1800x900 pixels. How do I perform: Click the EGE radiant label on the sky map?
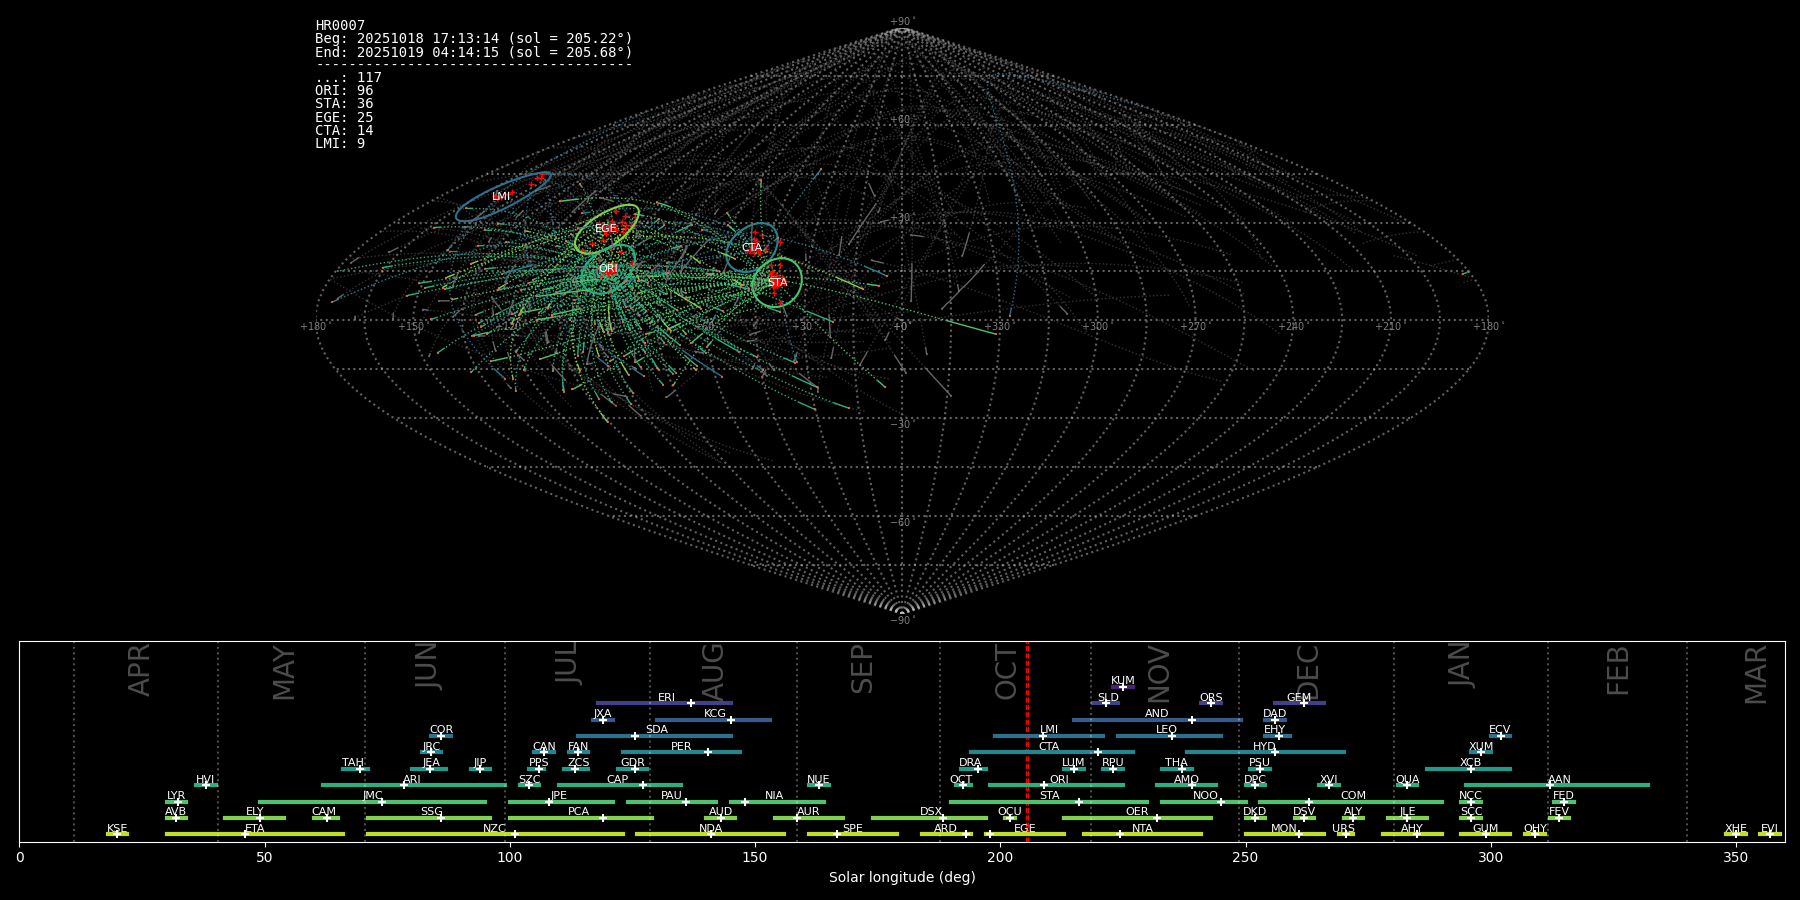(x=606, y=229)
